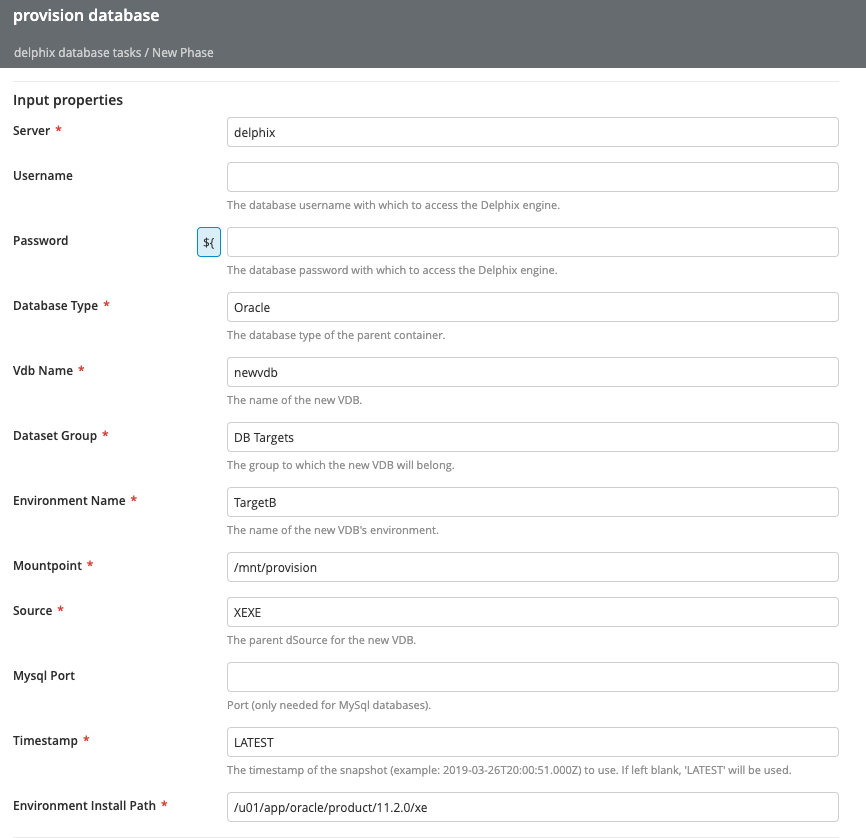The image size is (866, 838).
Task: Click the Mountpoint field /mnt/provision
Action: [532, 567]
